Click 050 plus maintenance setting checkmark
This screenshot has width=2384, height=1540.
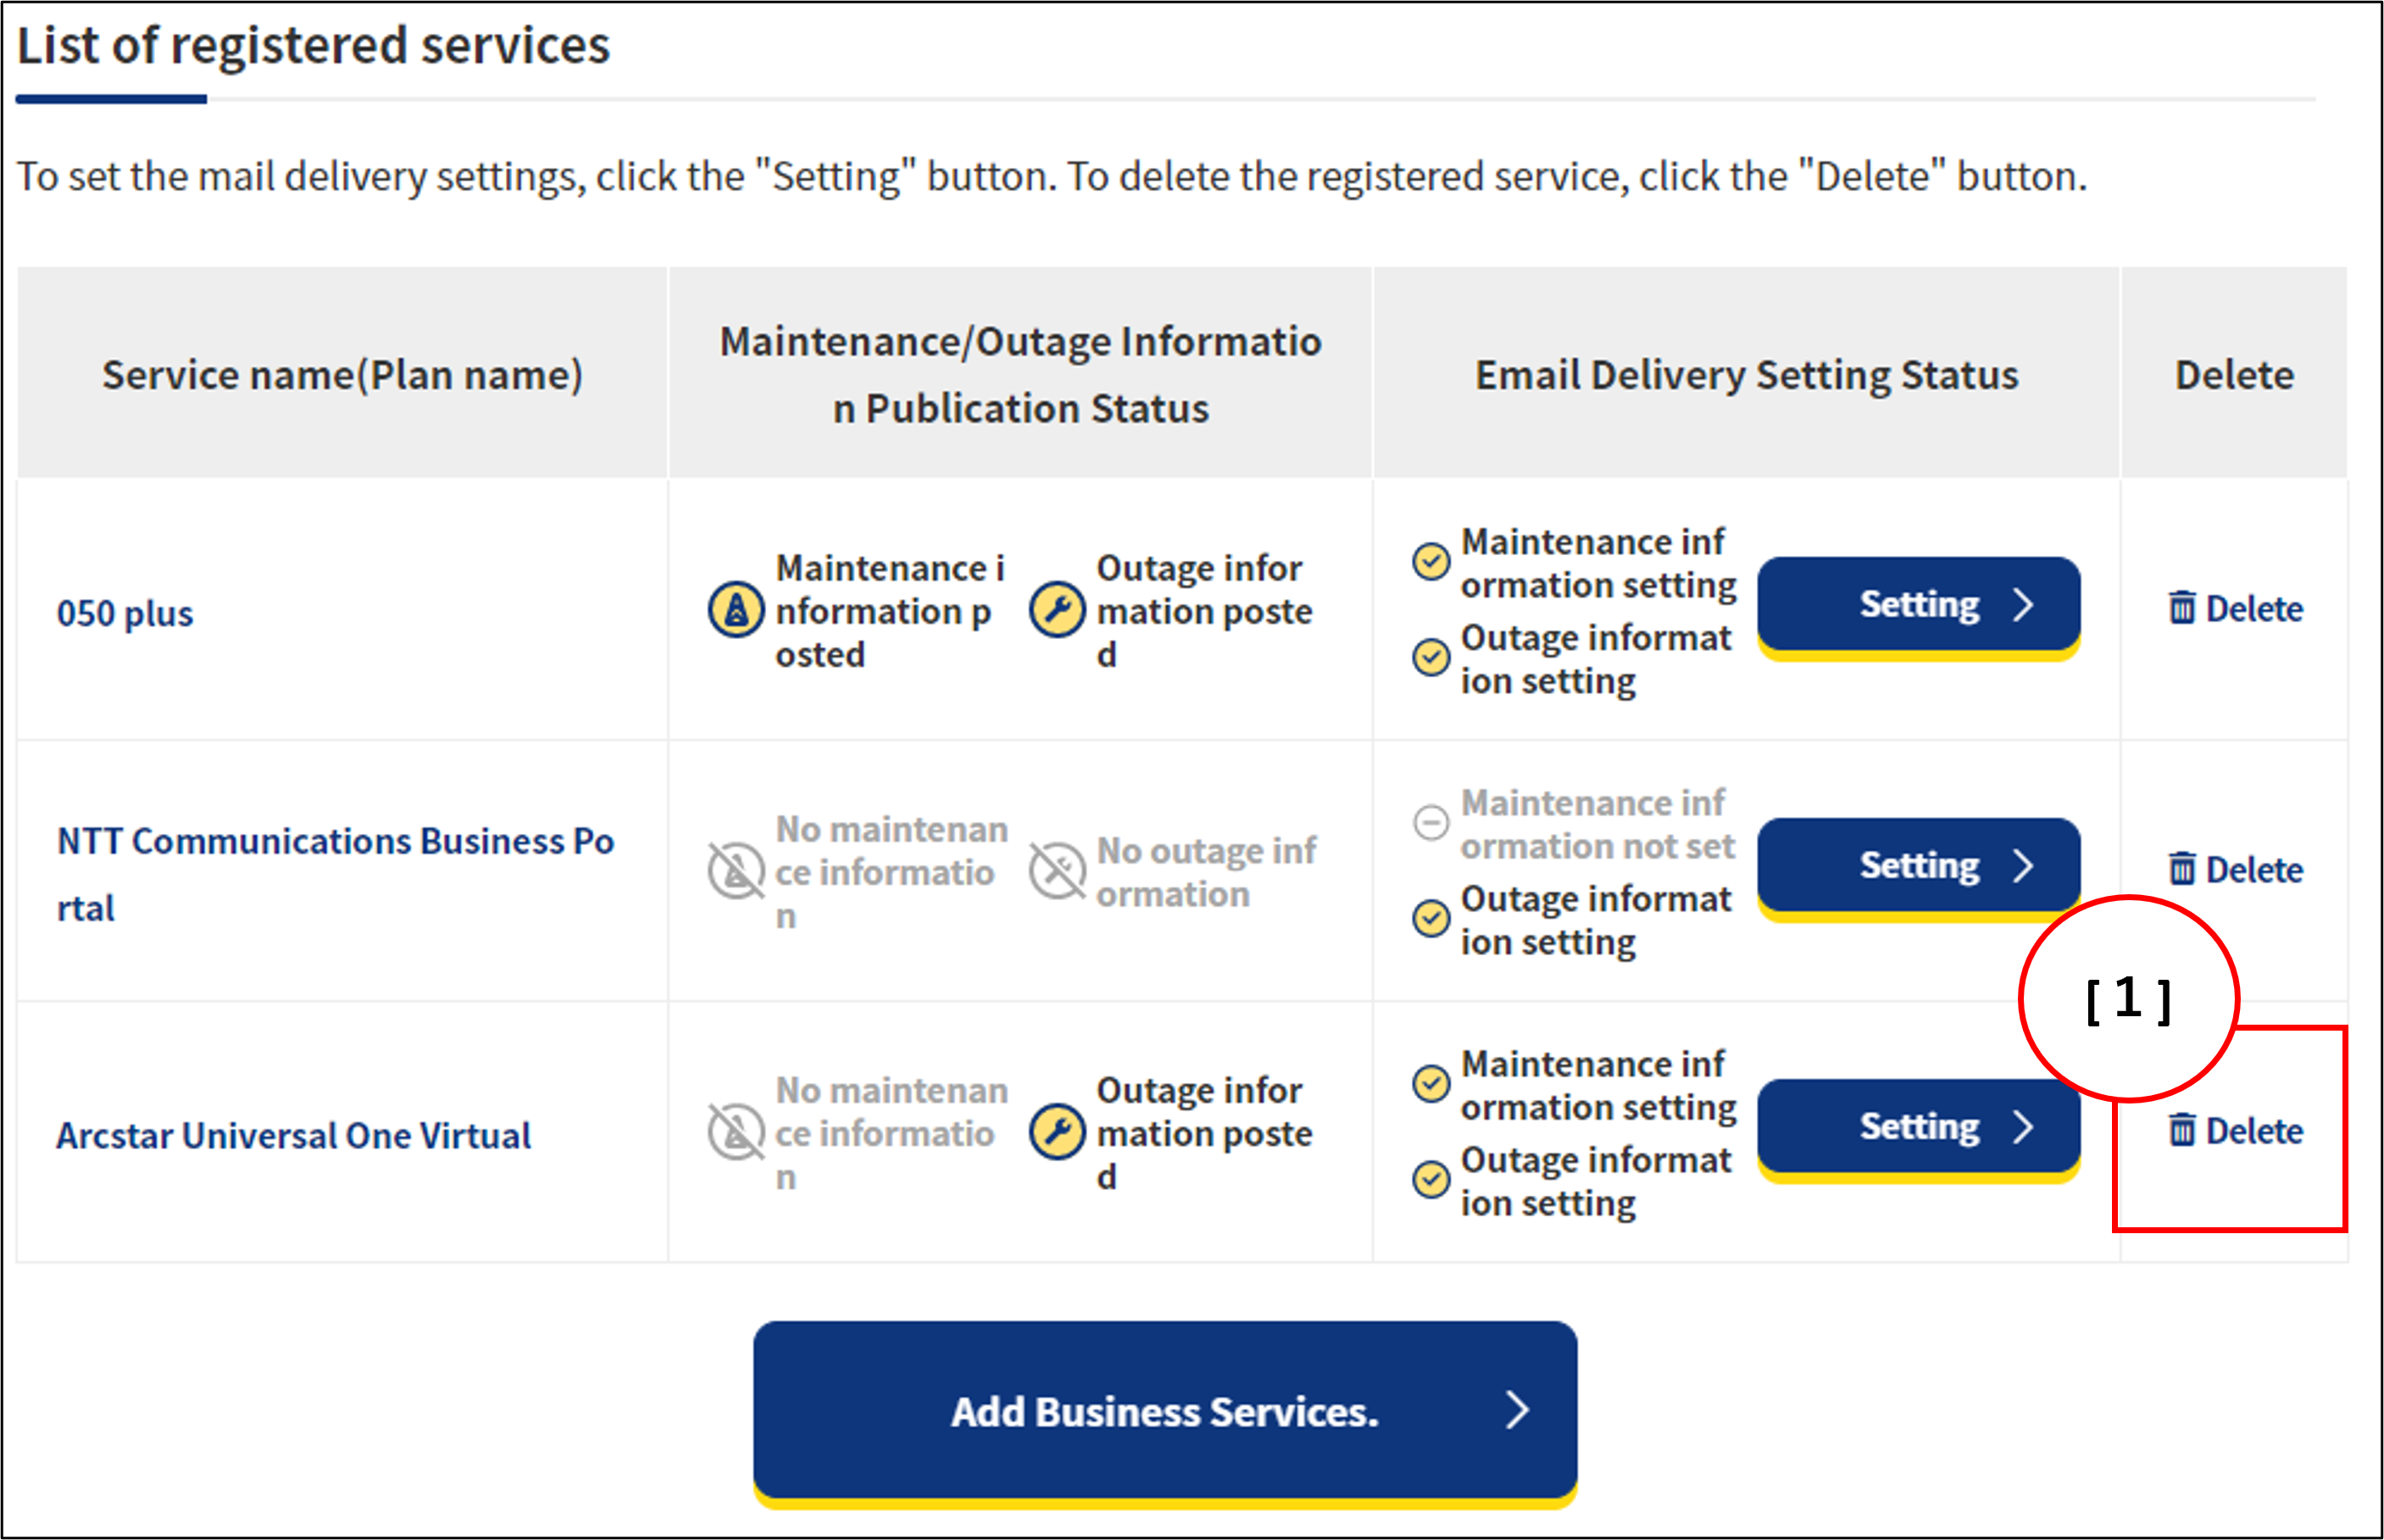click(1430, 561)
